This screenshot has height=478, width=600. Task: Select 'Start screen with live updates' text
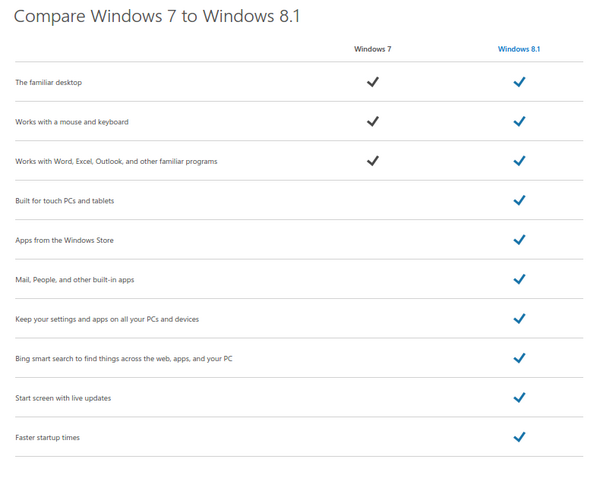63,398
